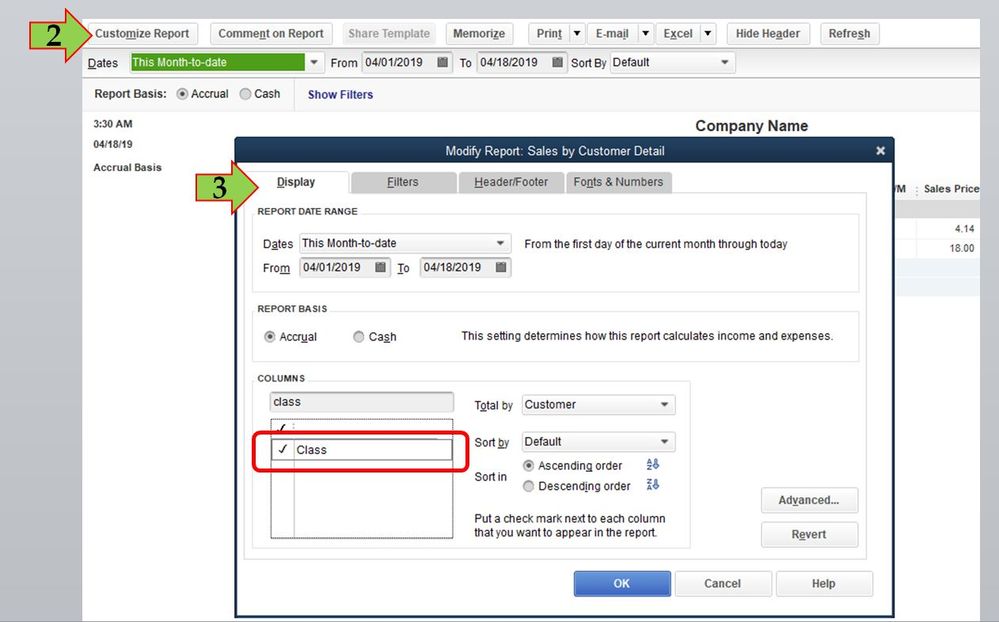Screen dimensions: 999x622
Task: Click the Hide Header button
Action: (x=768, y=34)
